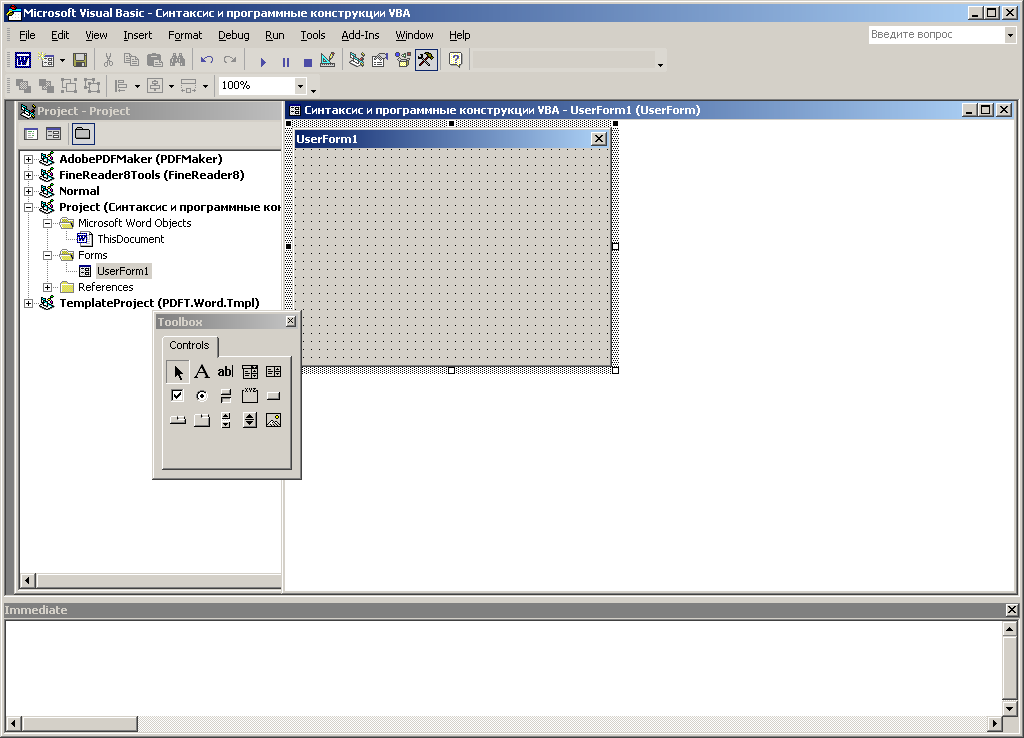Select the ListBox control in the Toolbox
The image size is (1024, 738).
(274, 372)
